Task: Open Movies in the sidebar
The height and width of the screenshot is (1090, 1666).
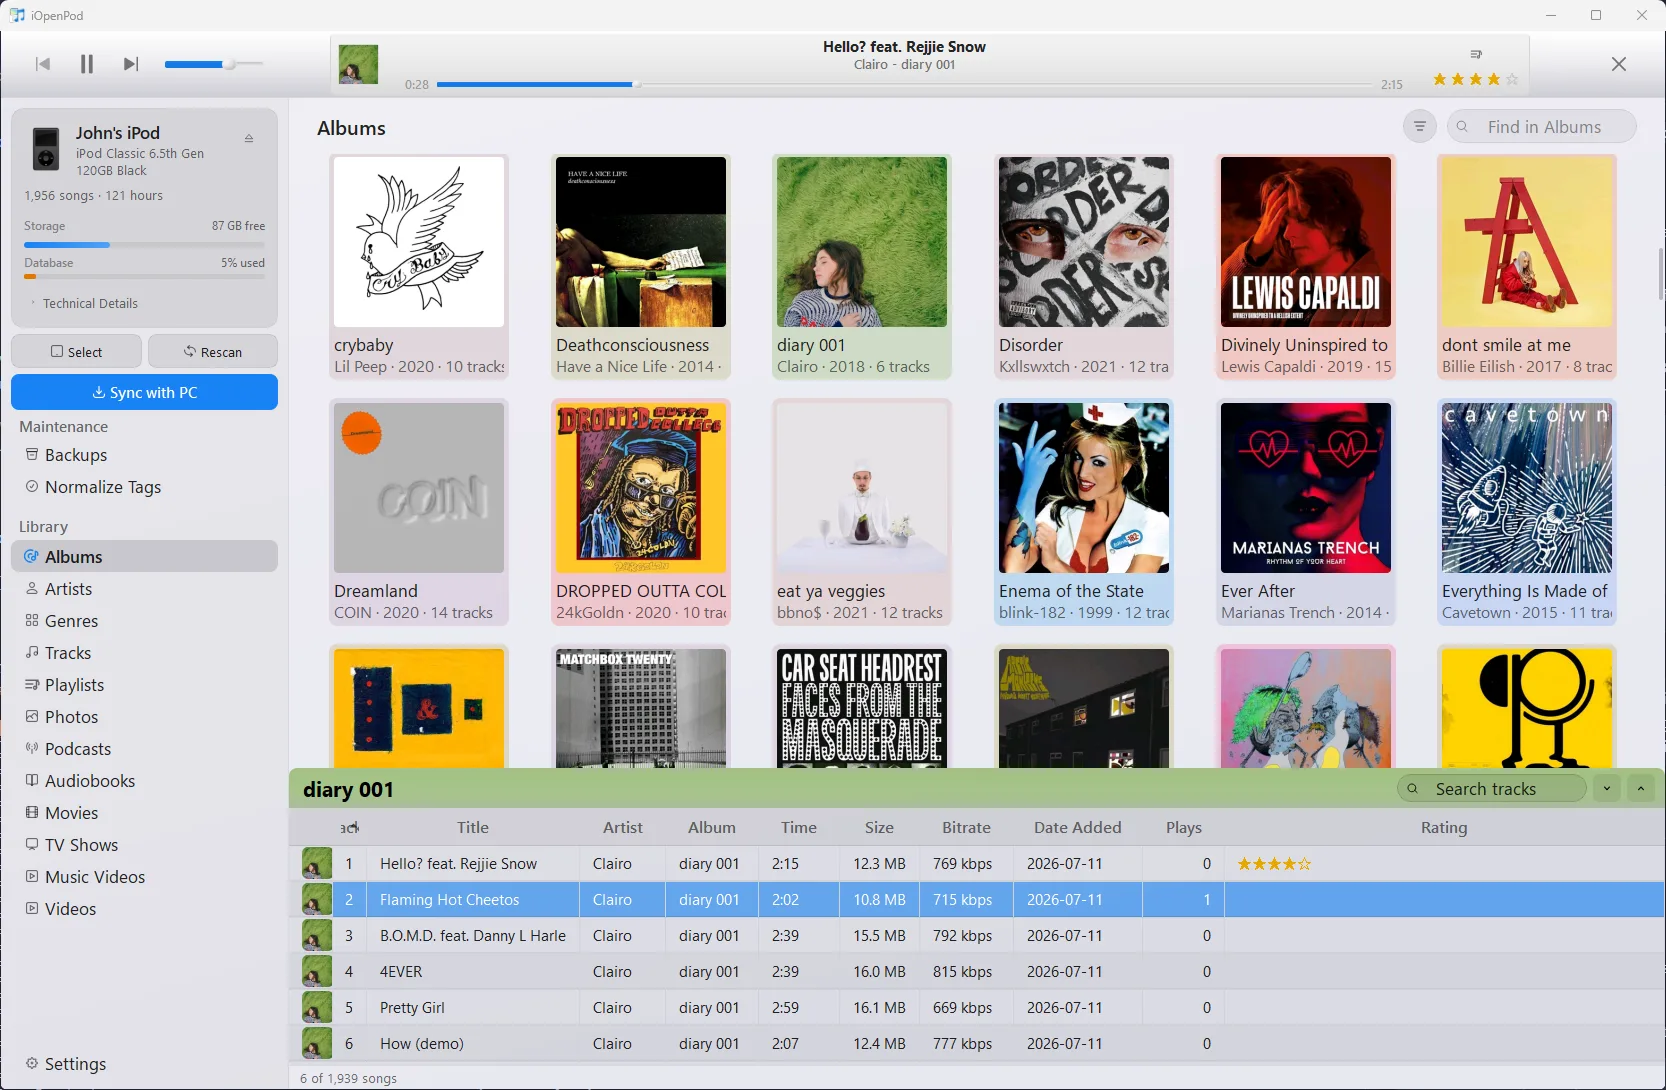Action: pyautogui.click(x=144, y=813)
